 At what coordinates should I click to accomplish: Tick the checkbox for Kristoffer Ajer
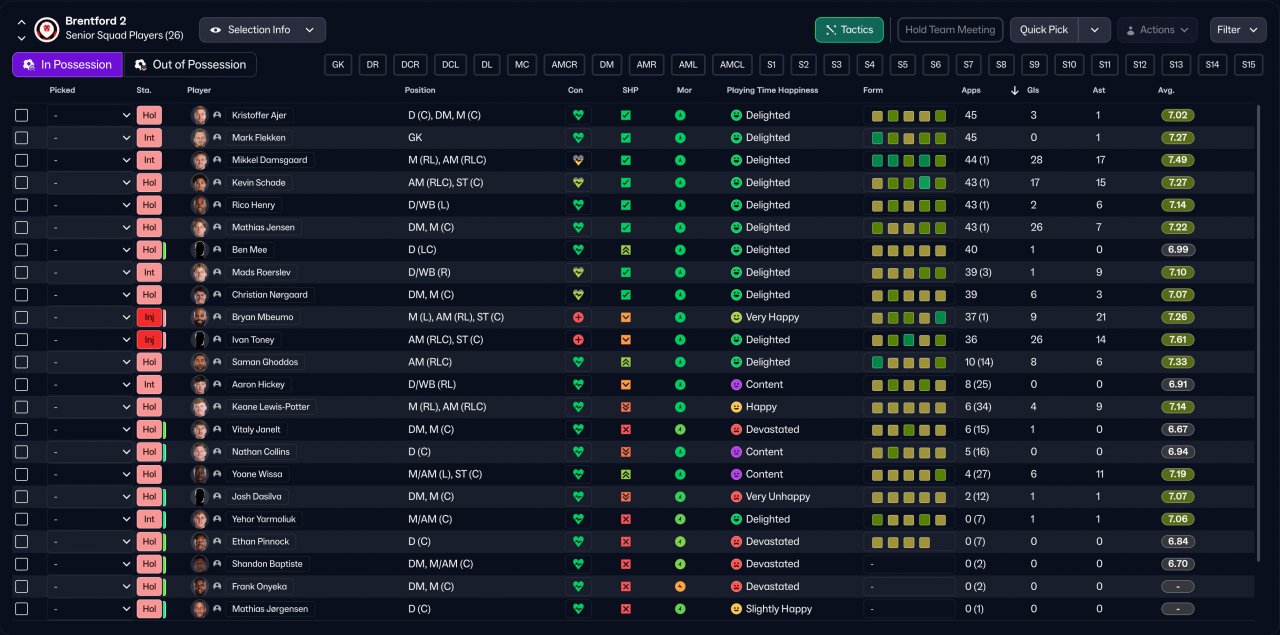point(22,115)
